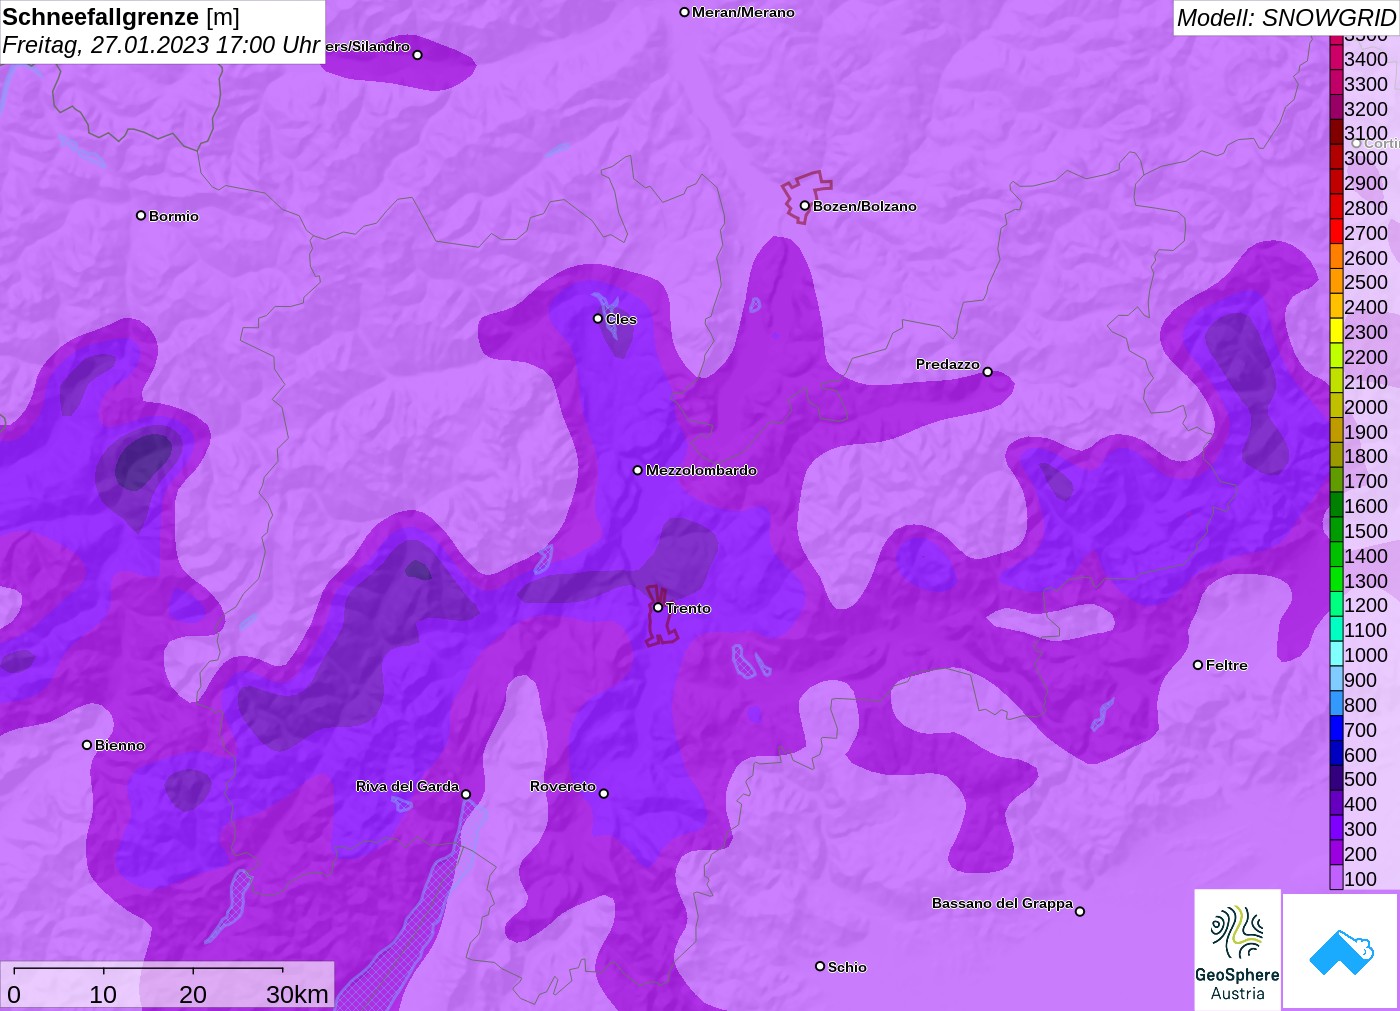
Task: Click the 'Modell: SNOWGRID' label
Action: click(x=1286, y=18)
